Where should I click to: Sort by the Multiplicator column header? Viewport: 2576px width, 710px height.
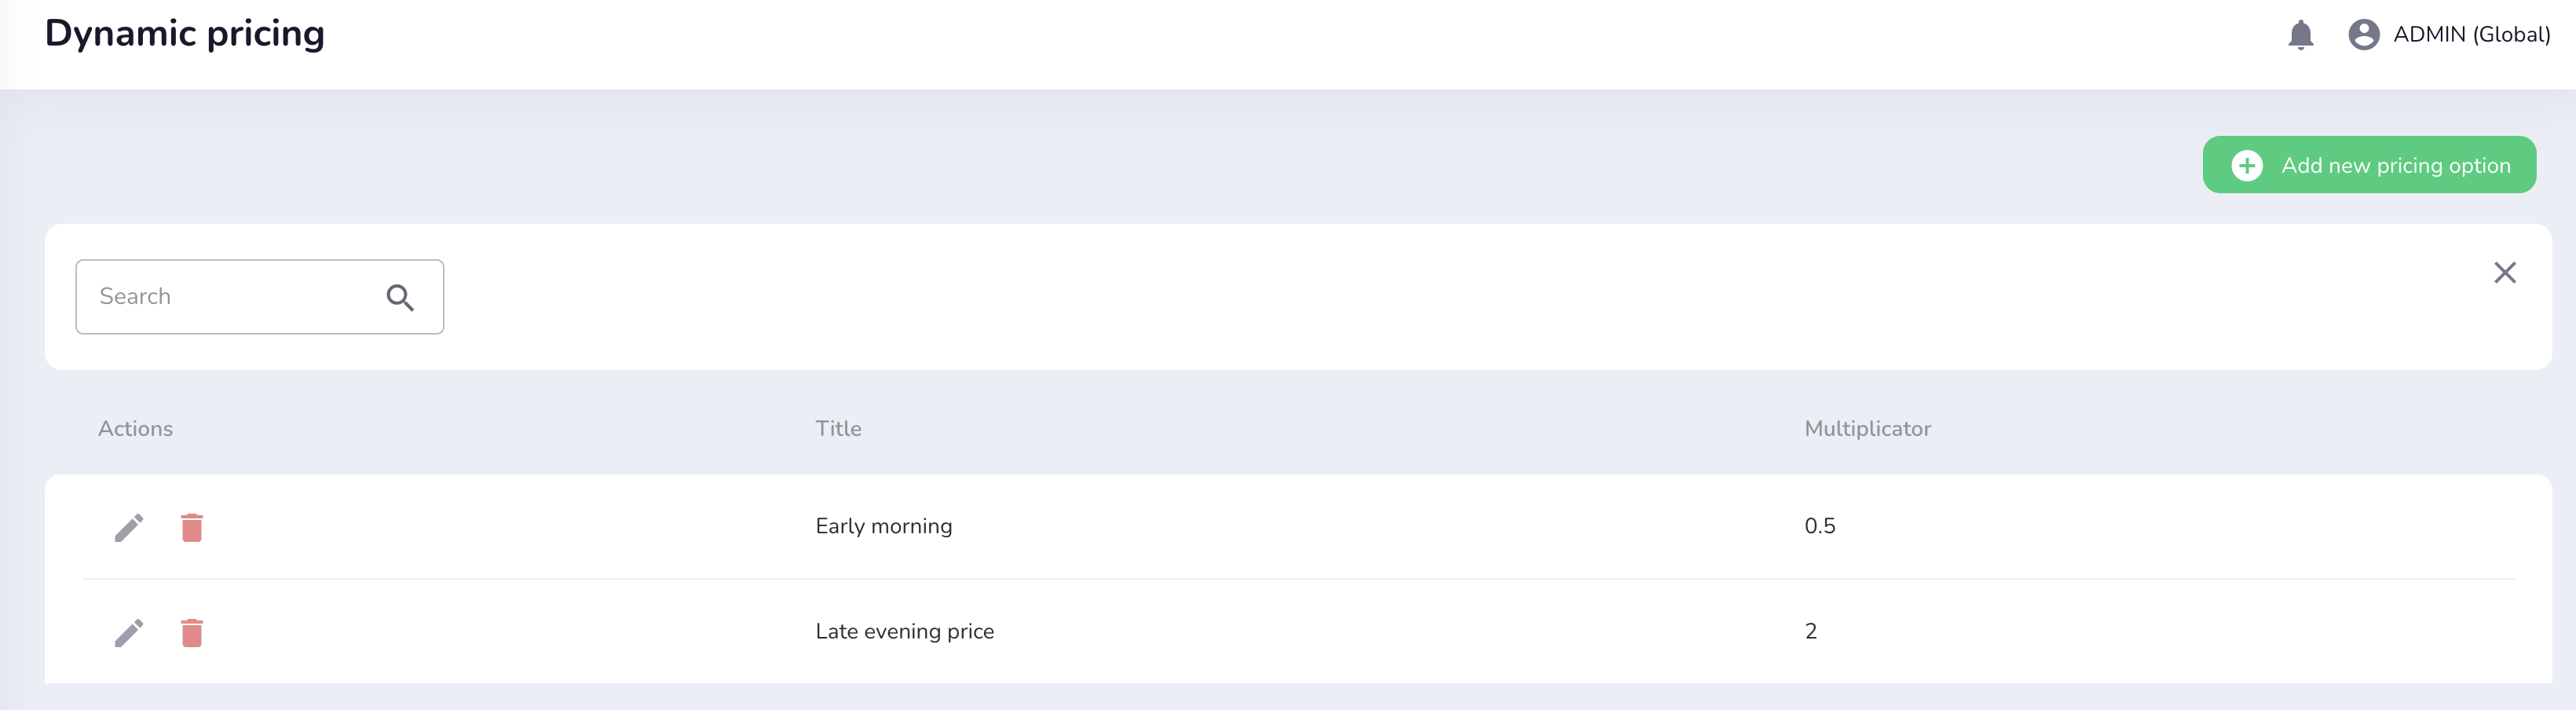[x=1867, y=429]
